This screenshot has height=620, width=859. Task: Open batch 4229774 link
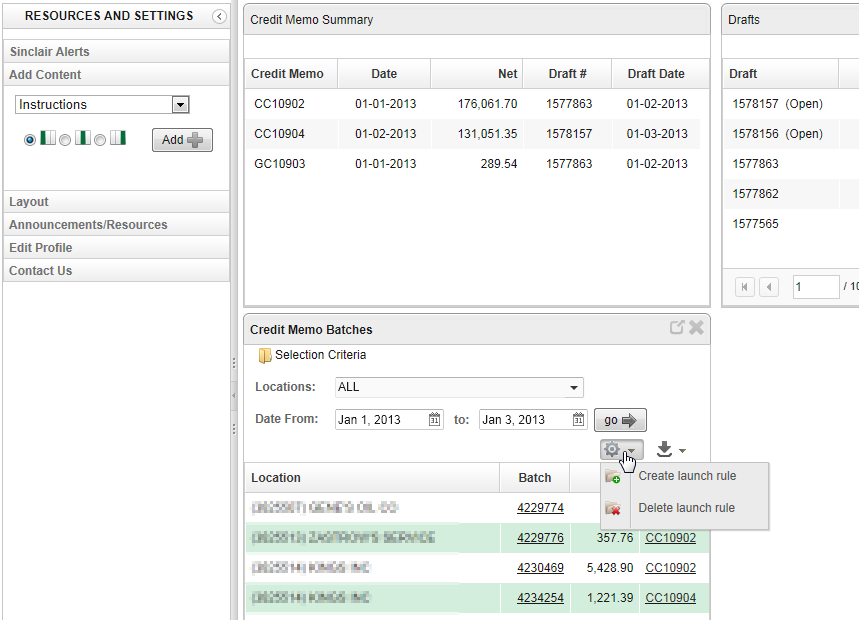(540, 508)
